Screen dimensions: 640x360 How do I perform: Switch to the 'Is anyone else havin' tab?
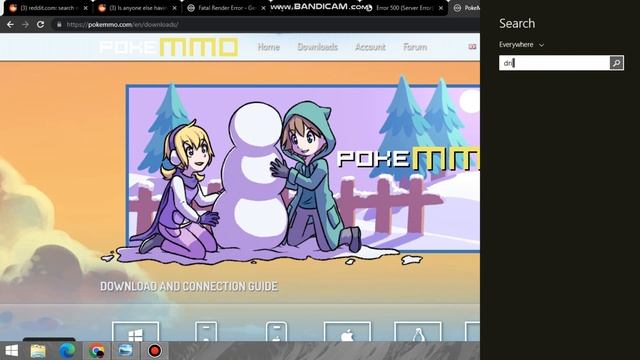click(x=137, y=8)
